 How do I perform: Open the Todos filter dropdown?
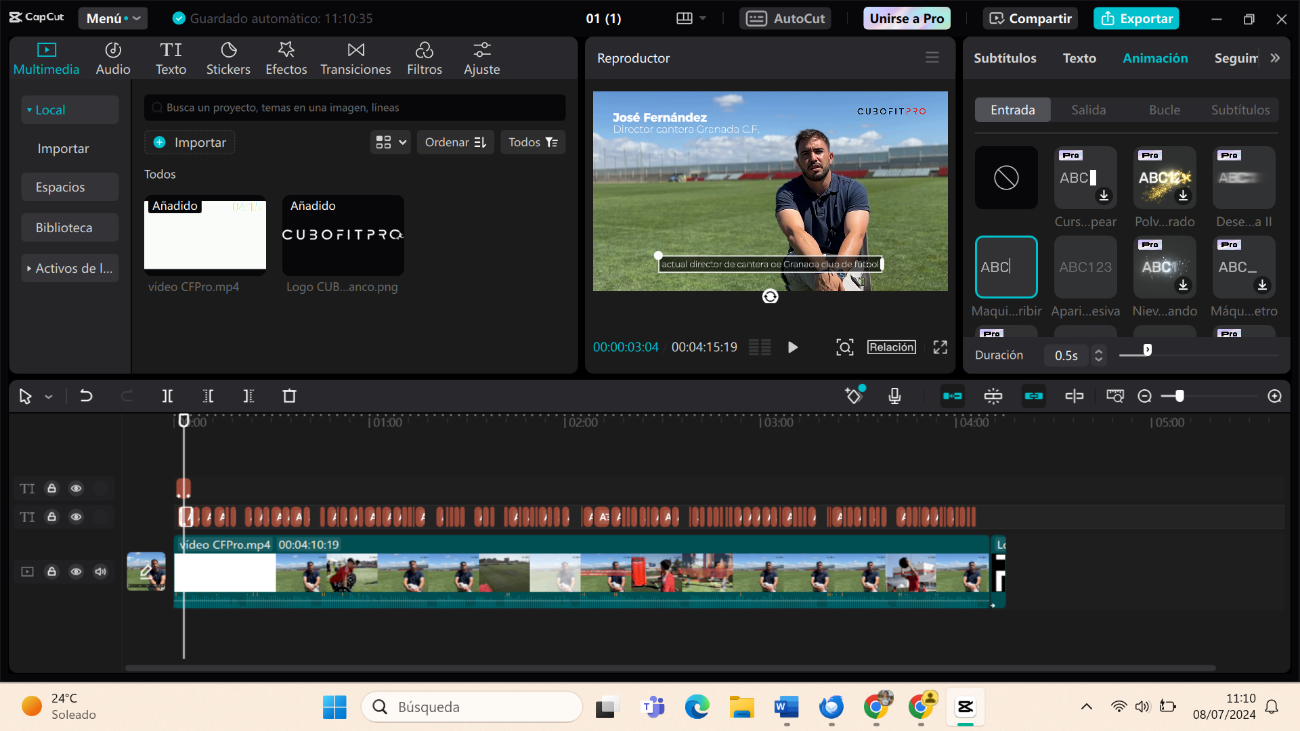click(x=532, y=142)
